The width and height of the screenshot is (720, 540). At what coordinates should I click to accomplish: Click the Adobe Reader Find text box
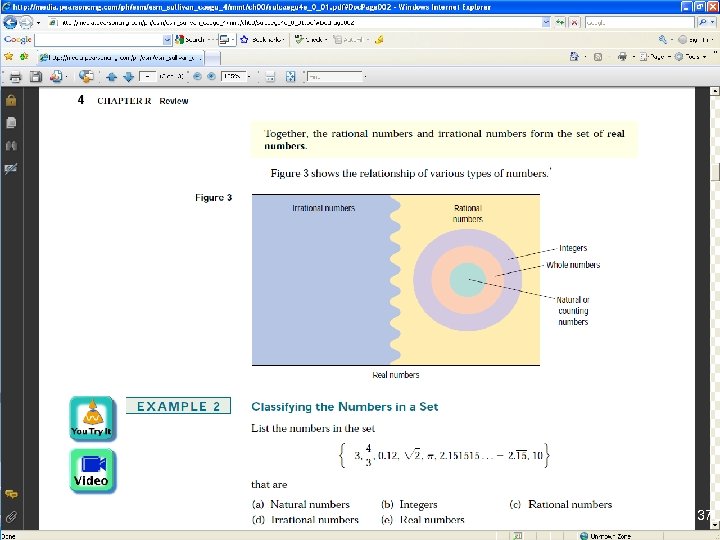[335, 77]
